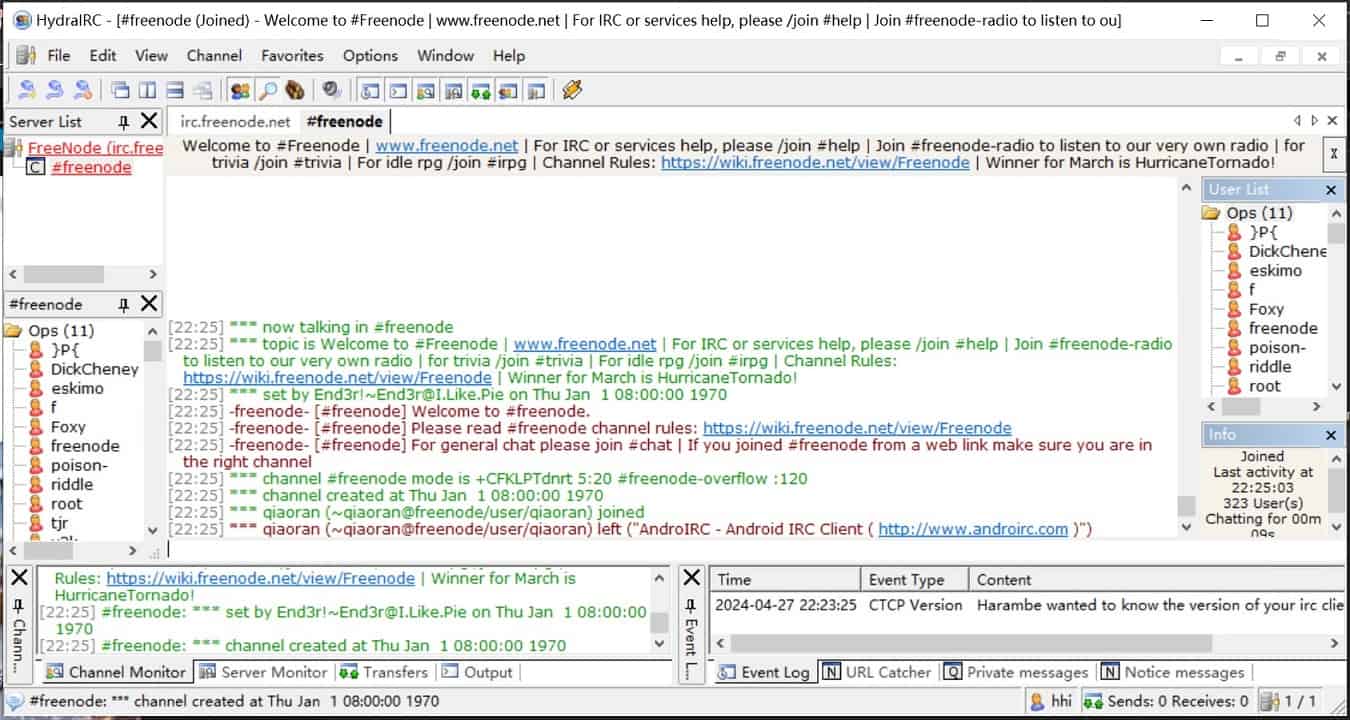Collapse the FreeNode server tree node
Screen dimensions: 1350x720
tap(13, 148)
